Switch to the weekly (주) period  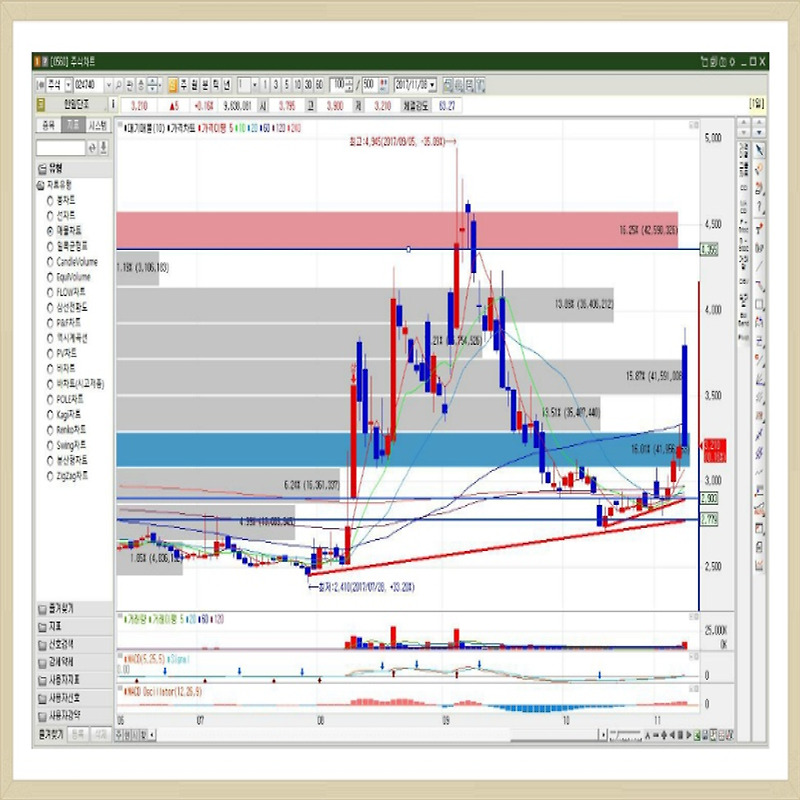(184, 85)
